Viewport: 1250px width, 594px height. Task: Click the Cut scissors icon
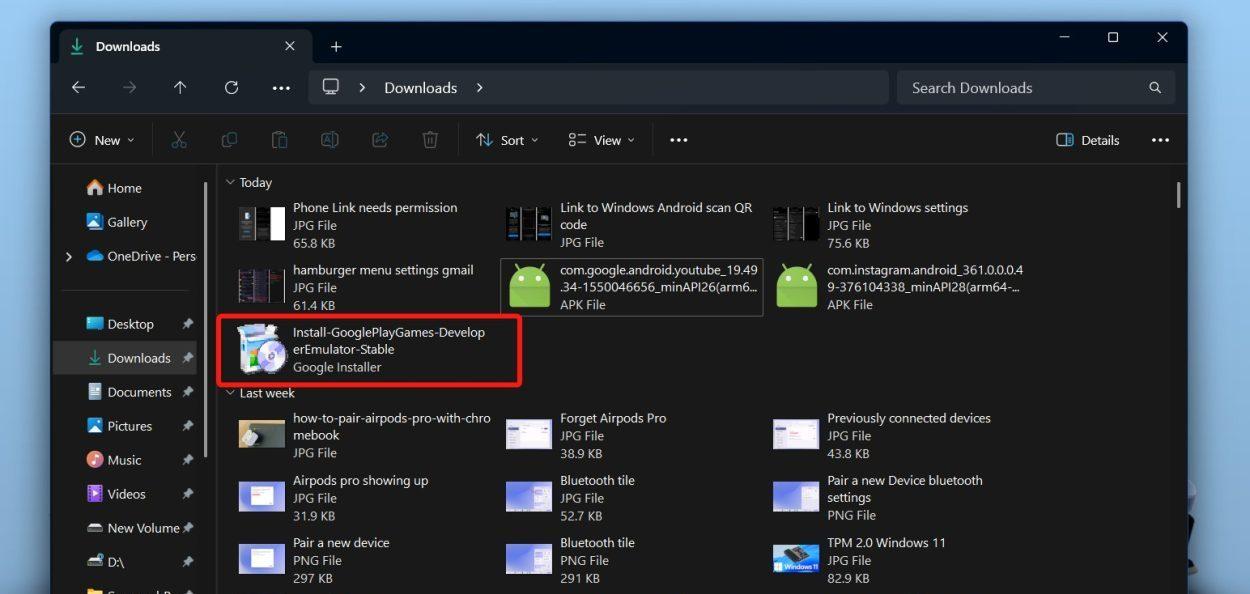[x=179, y=140]
